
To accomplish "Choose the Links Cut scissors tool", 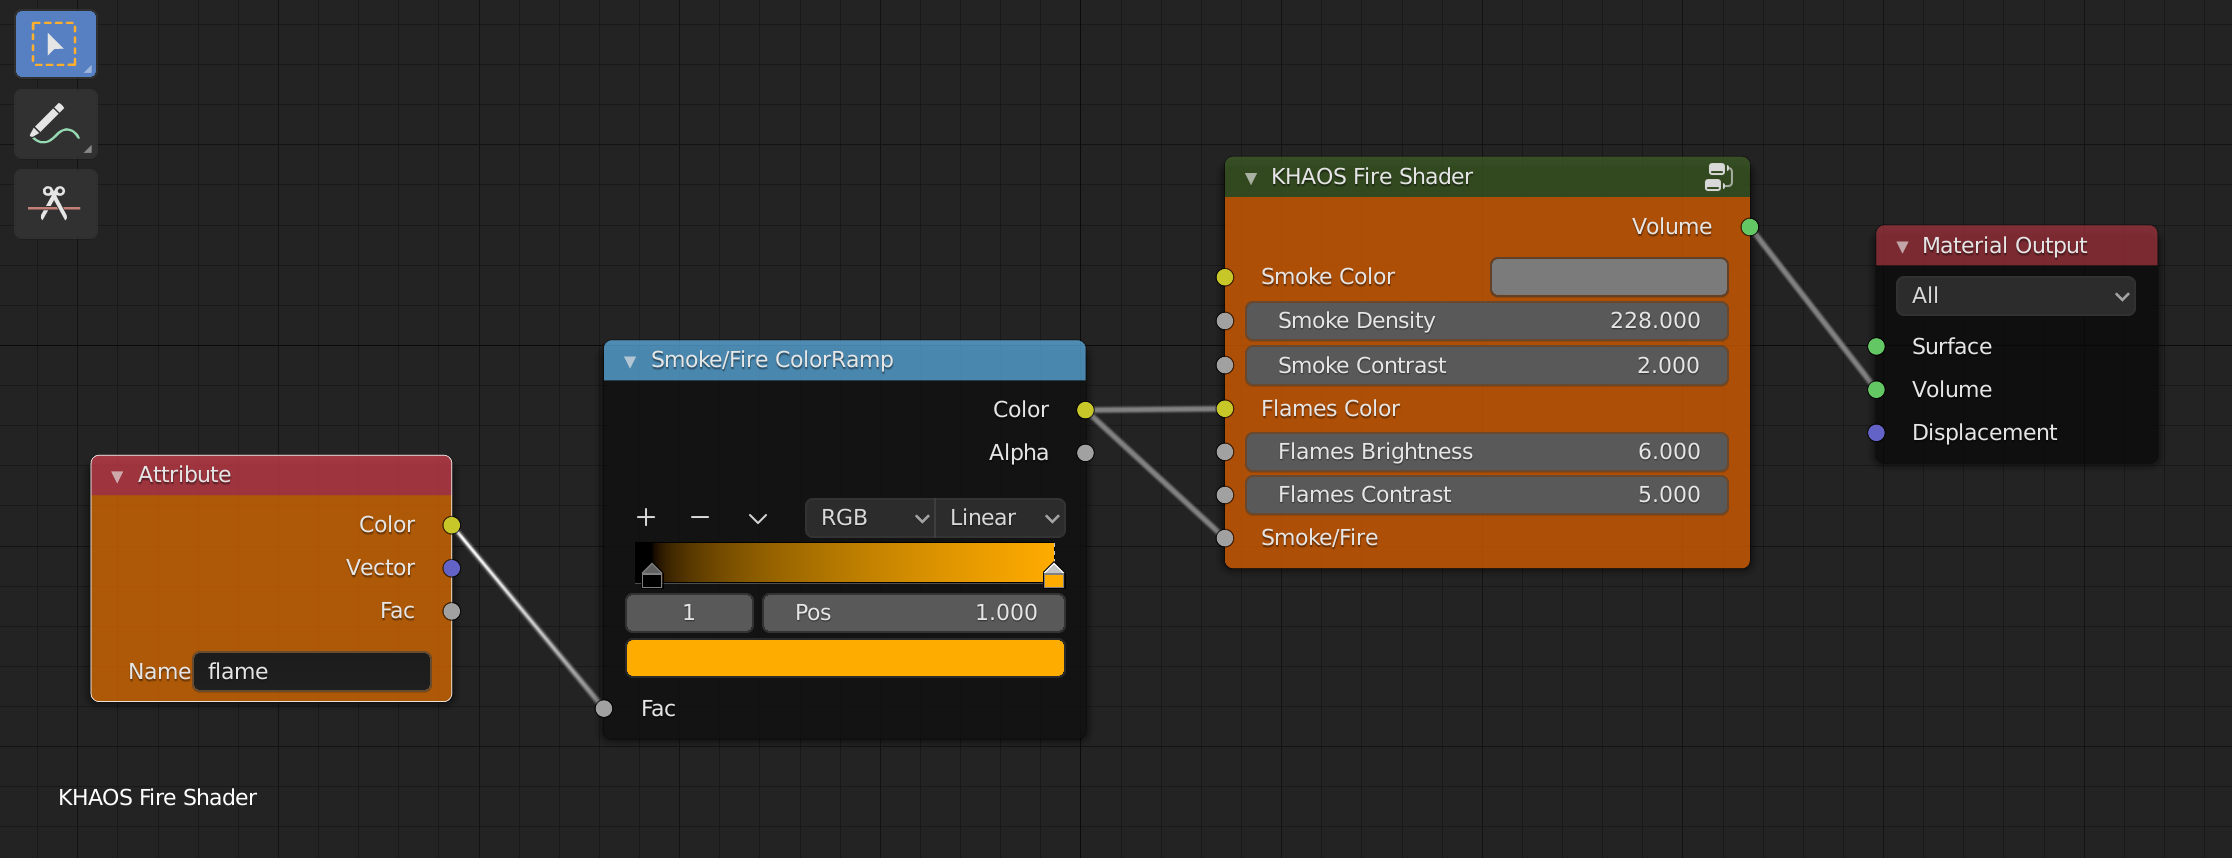I will tap(55, 204).
